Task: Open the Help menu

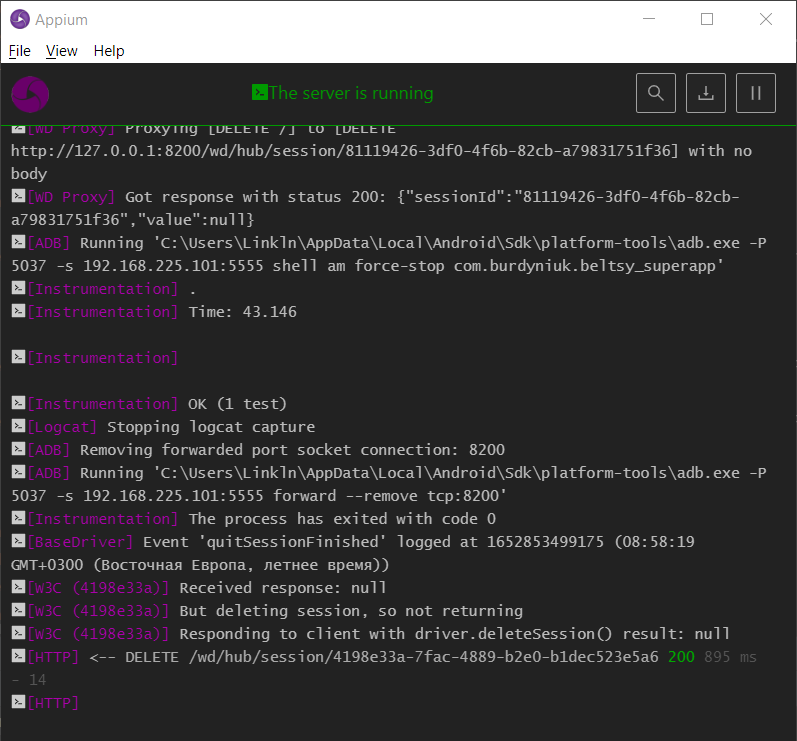Action: 109,51
